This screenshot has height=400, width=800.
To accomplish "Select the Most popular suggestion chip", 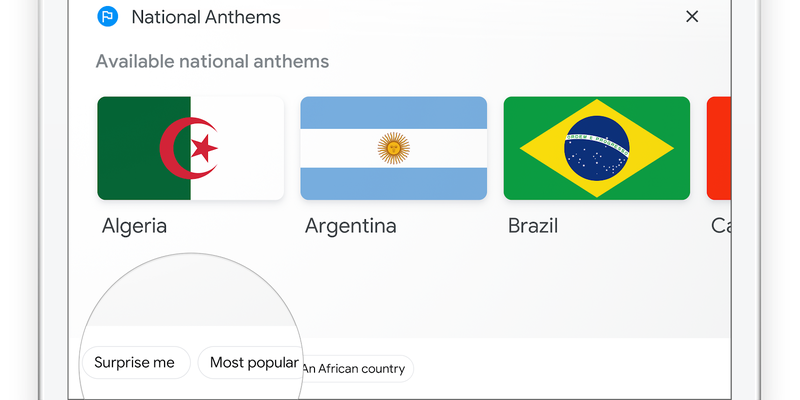I will 253,362.
